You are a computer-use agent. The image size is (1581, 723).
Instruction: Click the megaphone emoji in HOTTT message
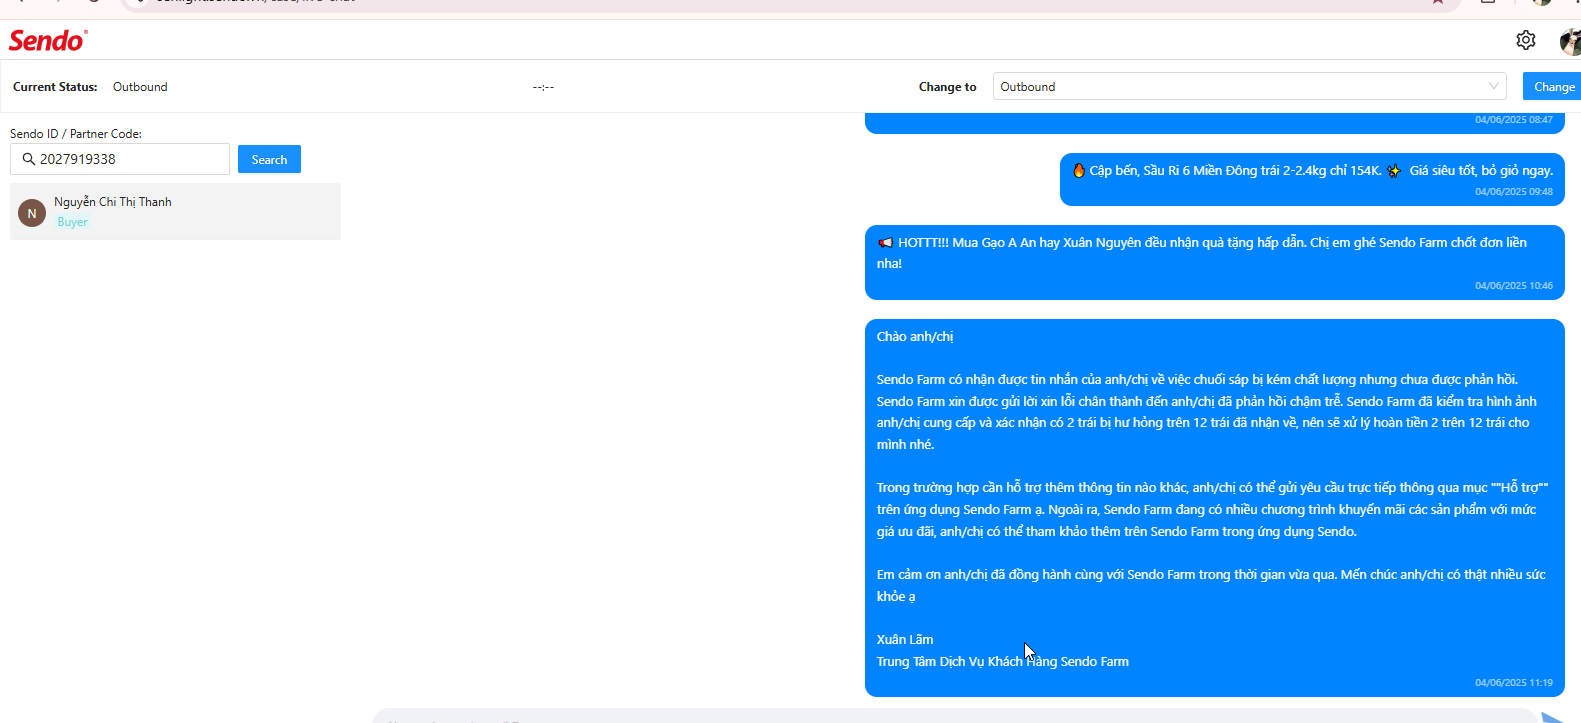point(885,243)
